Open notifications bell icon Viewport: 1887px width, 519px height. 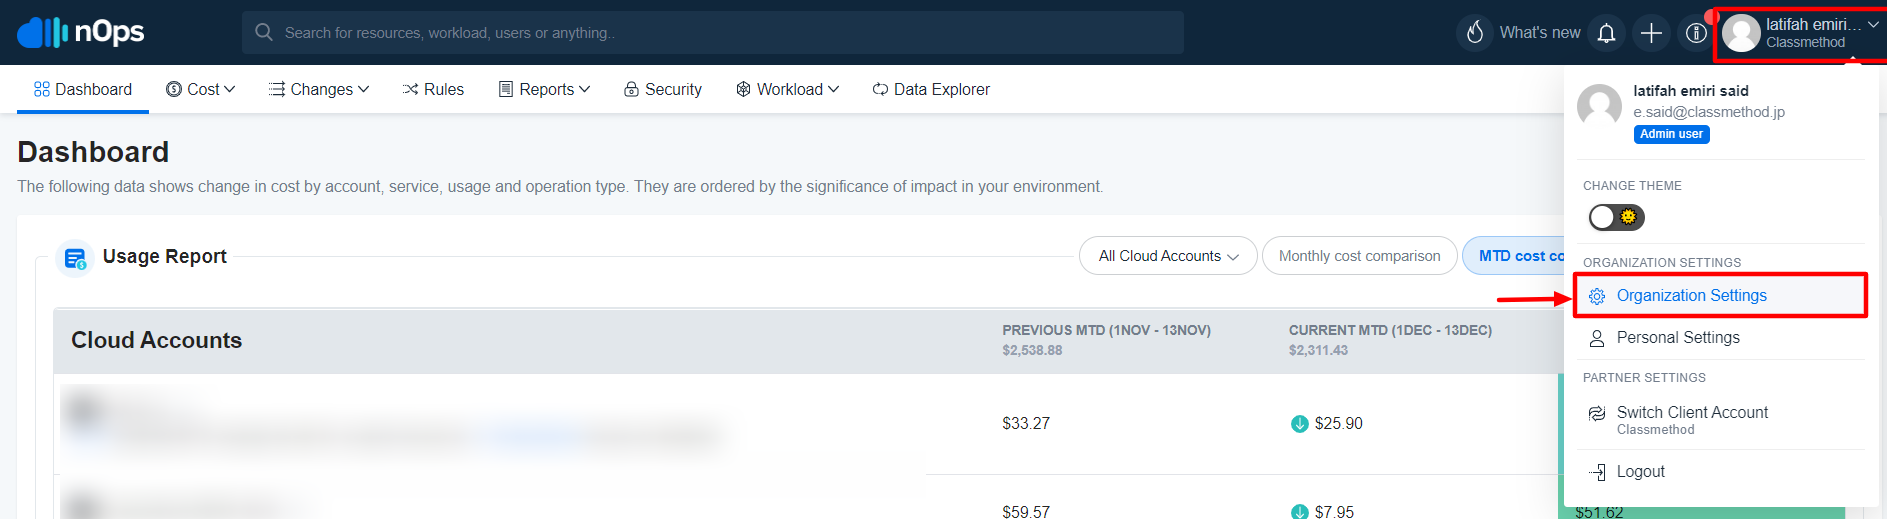pos(1606,33)
